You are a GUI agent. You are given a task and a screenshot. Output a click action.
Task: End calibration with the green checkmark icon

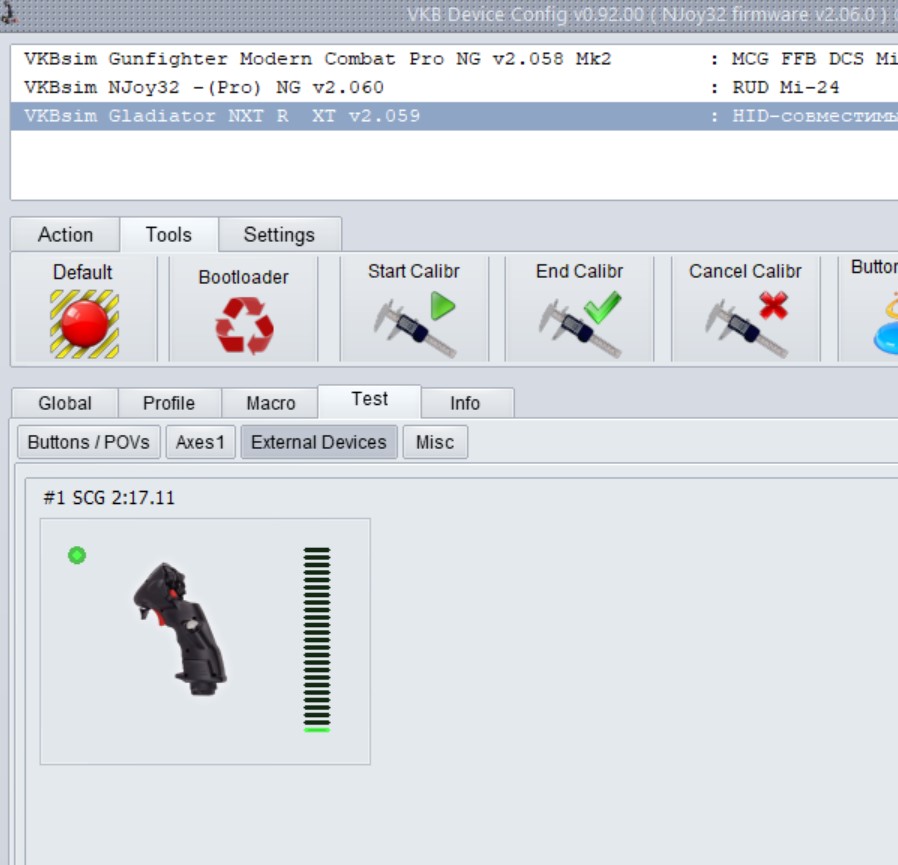tap(580, 324)
